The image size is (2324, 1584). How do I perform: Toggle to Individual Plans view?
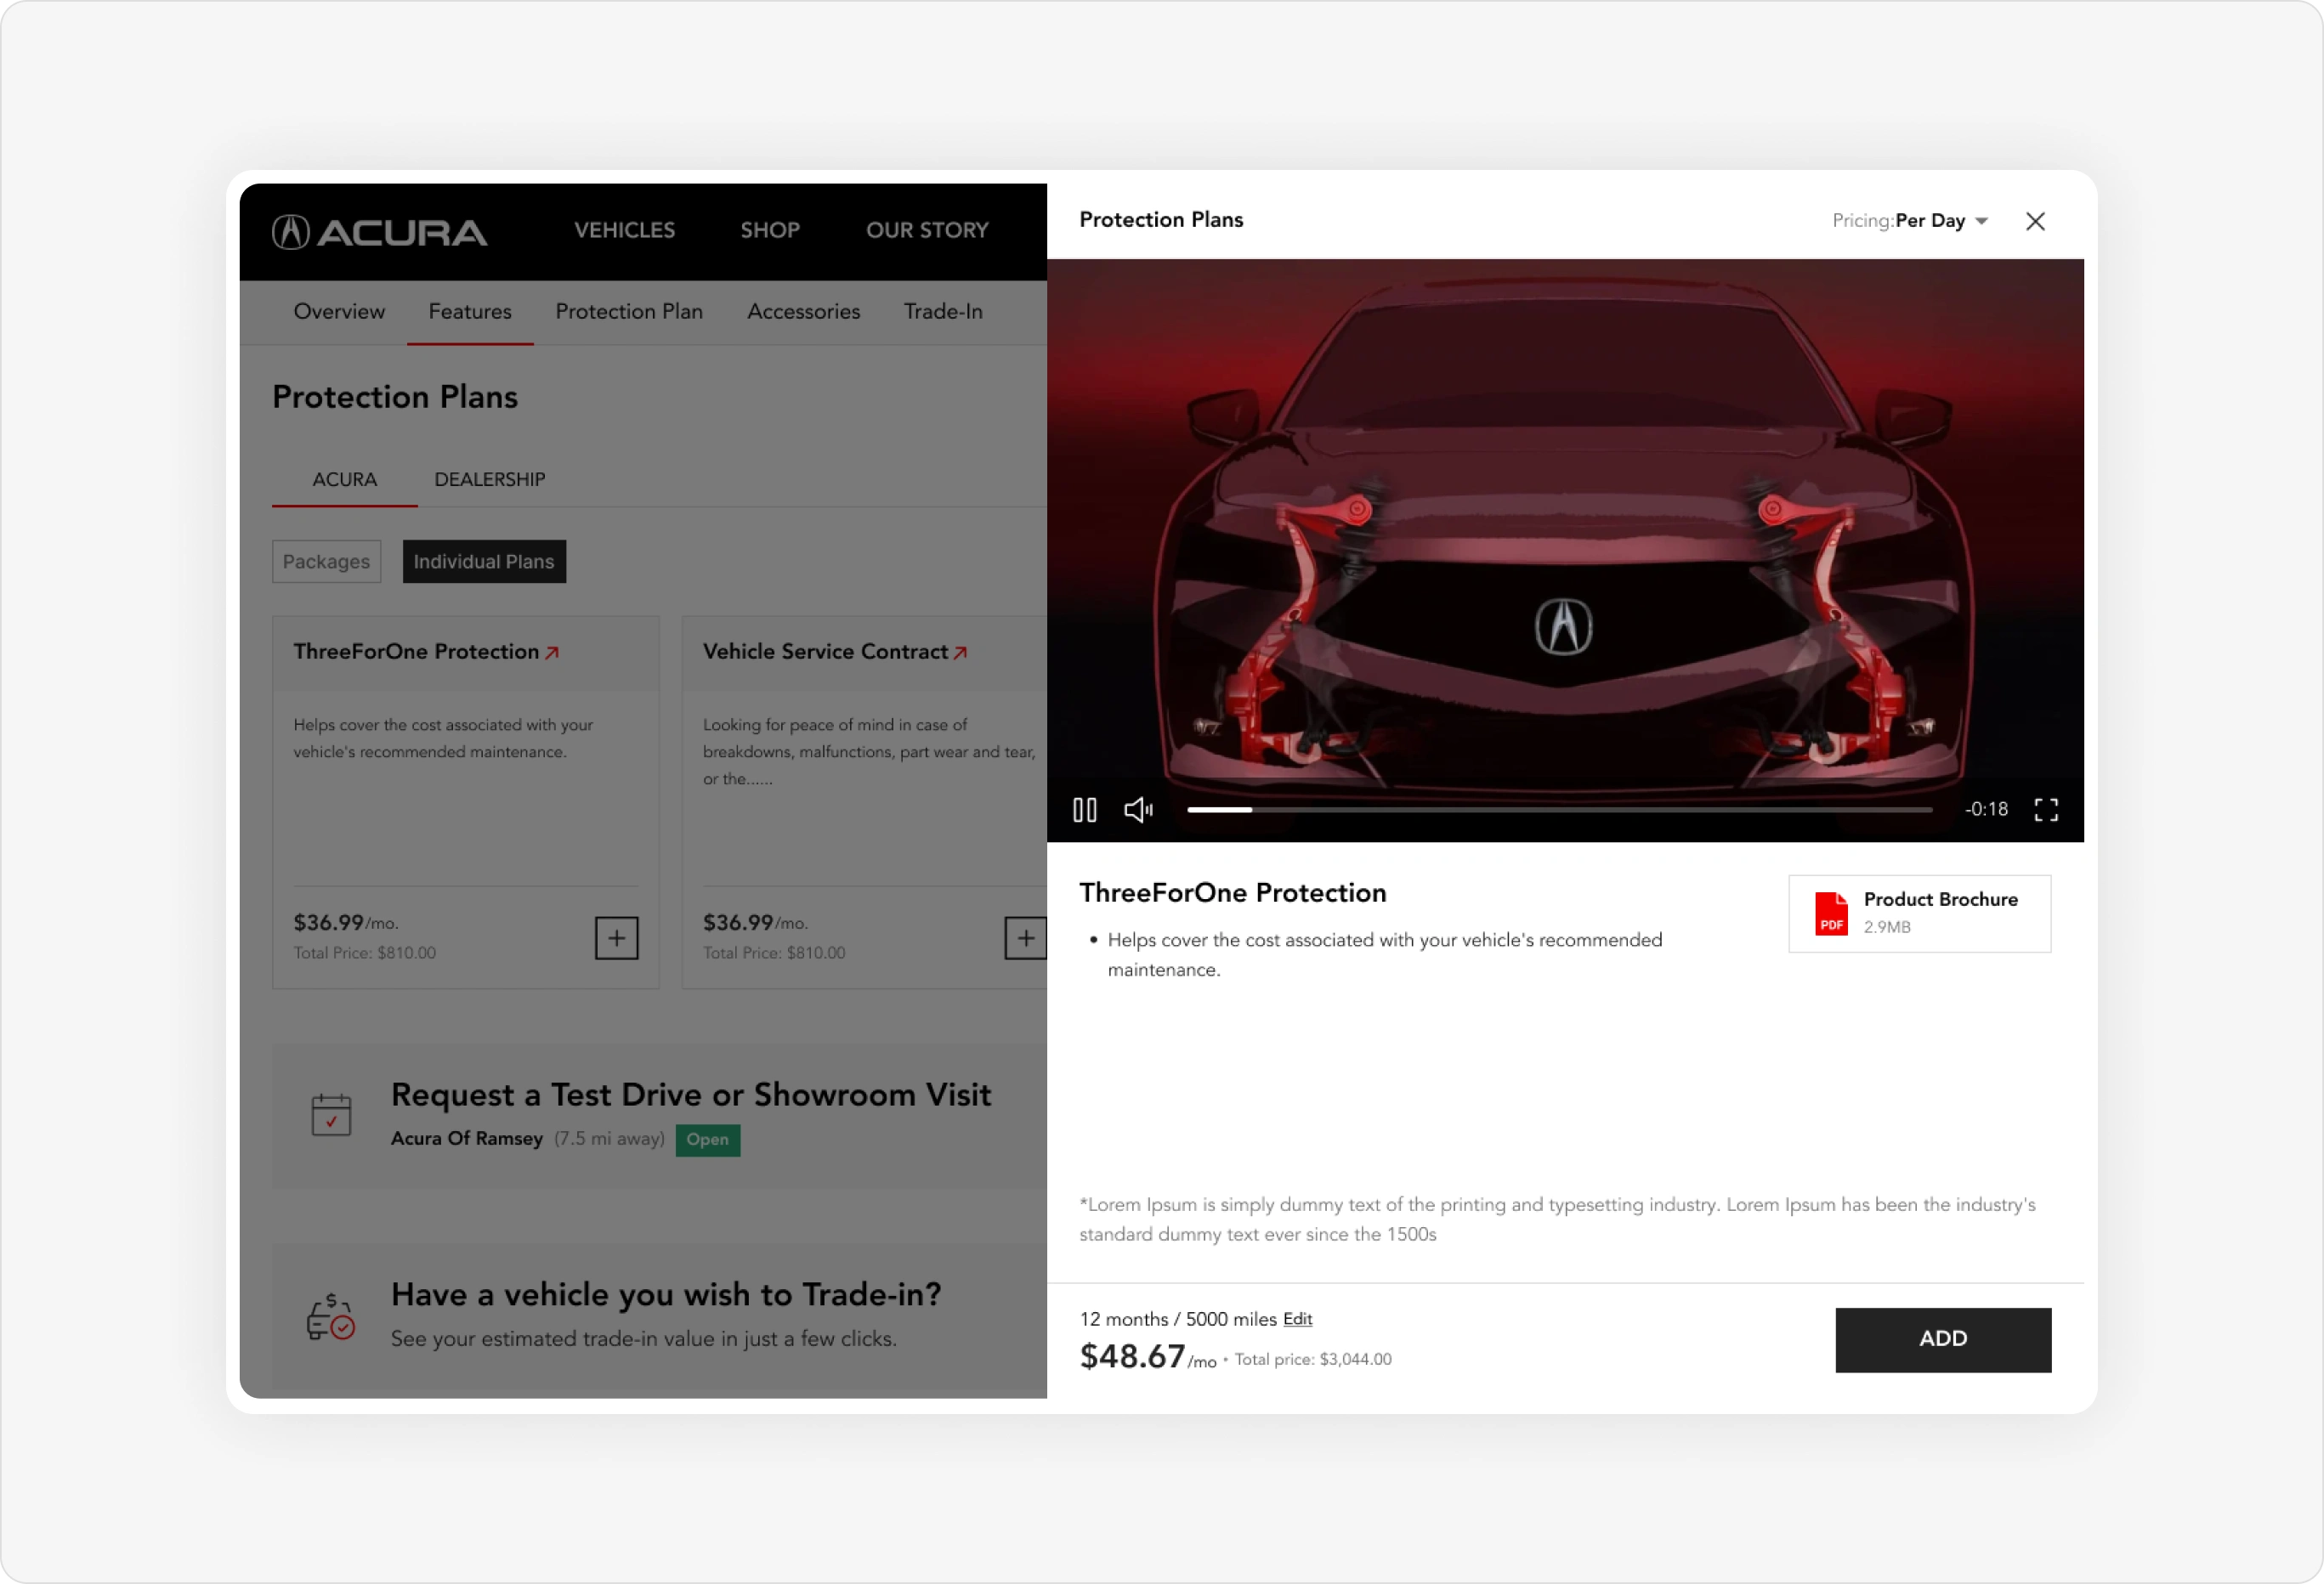pyautogui.click(x=484, y=562)
